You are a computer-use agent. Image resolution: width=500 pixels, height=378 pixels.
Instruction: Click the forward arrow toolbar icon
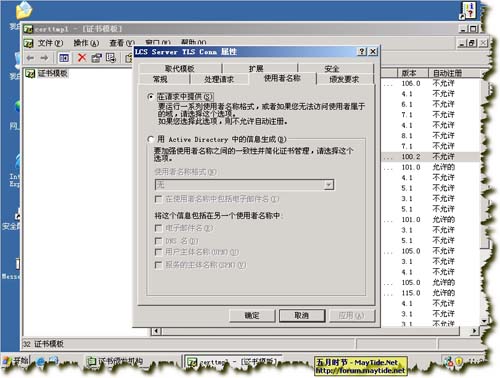coord(44,58)
